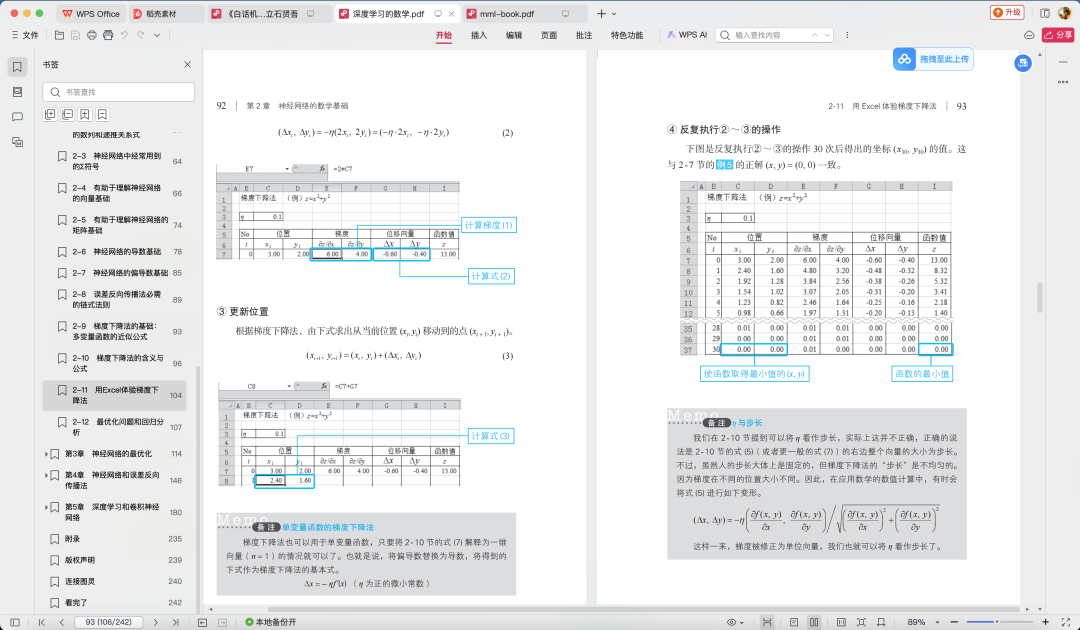The height and width of the screenshot is (630, 1080).
Task: Expand 第5章 深度学习和卷积神经网络 bookmark
Action: (x=46, y=507)
